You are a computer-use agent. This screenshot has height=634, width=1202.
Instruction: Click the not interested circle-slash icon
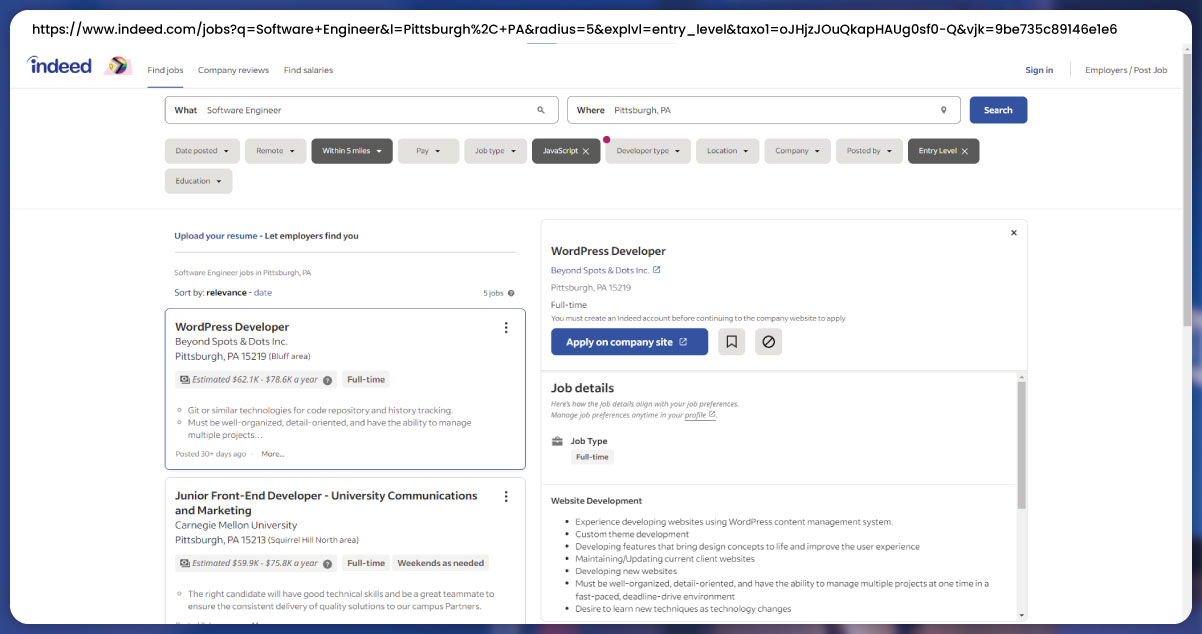click(x=768, y=342)
